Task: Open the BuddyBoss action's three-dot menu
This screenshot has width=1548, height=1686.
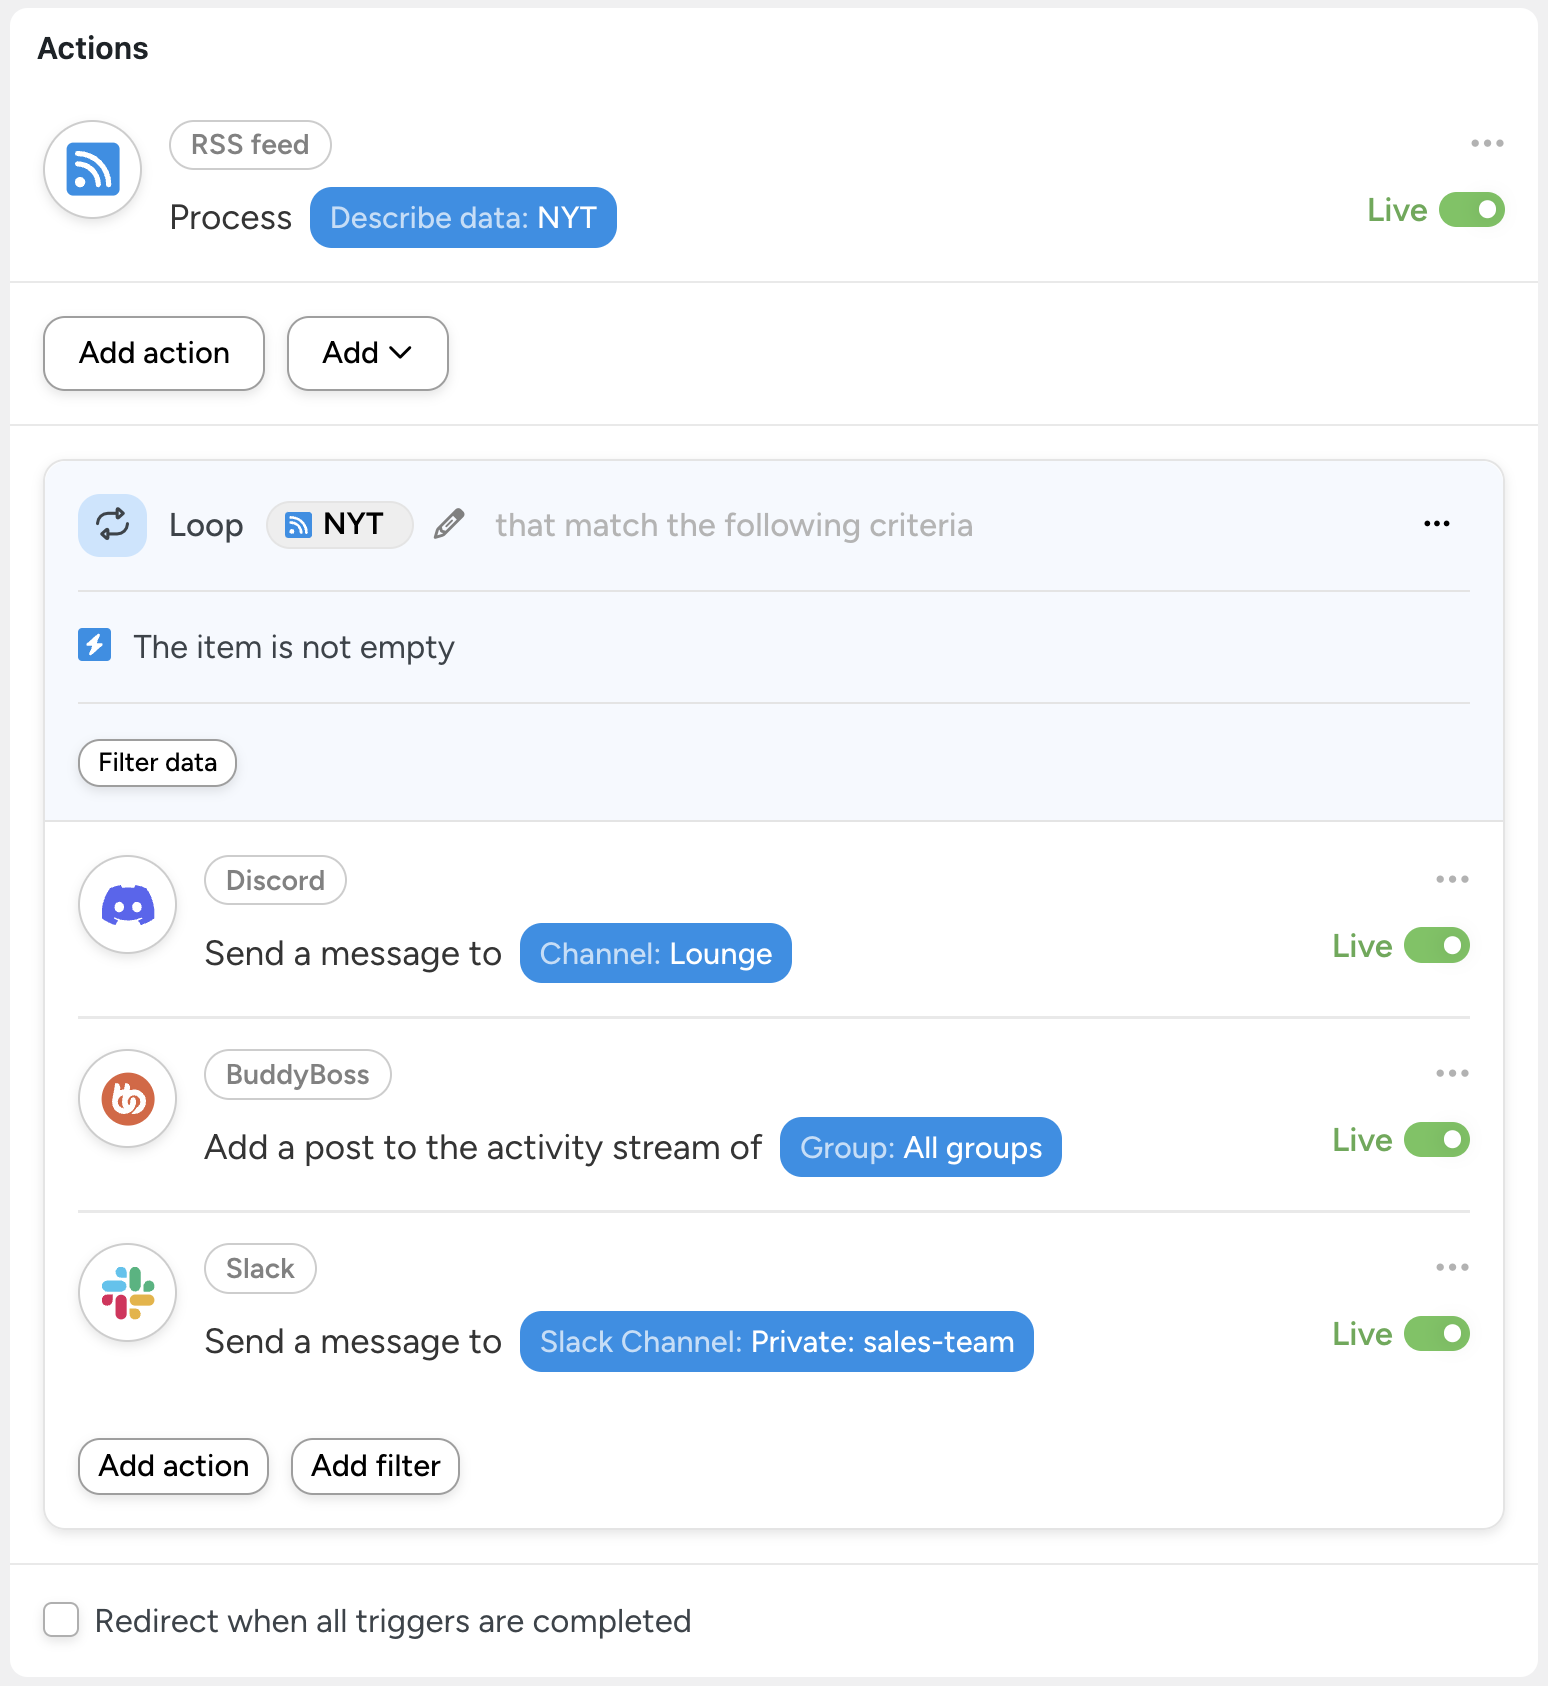Action: [1452, 1074]
